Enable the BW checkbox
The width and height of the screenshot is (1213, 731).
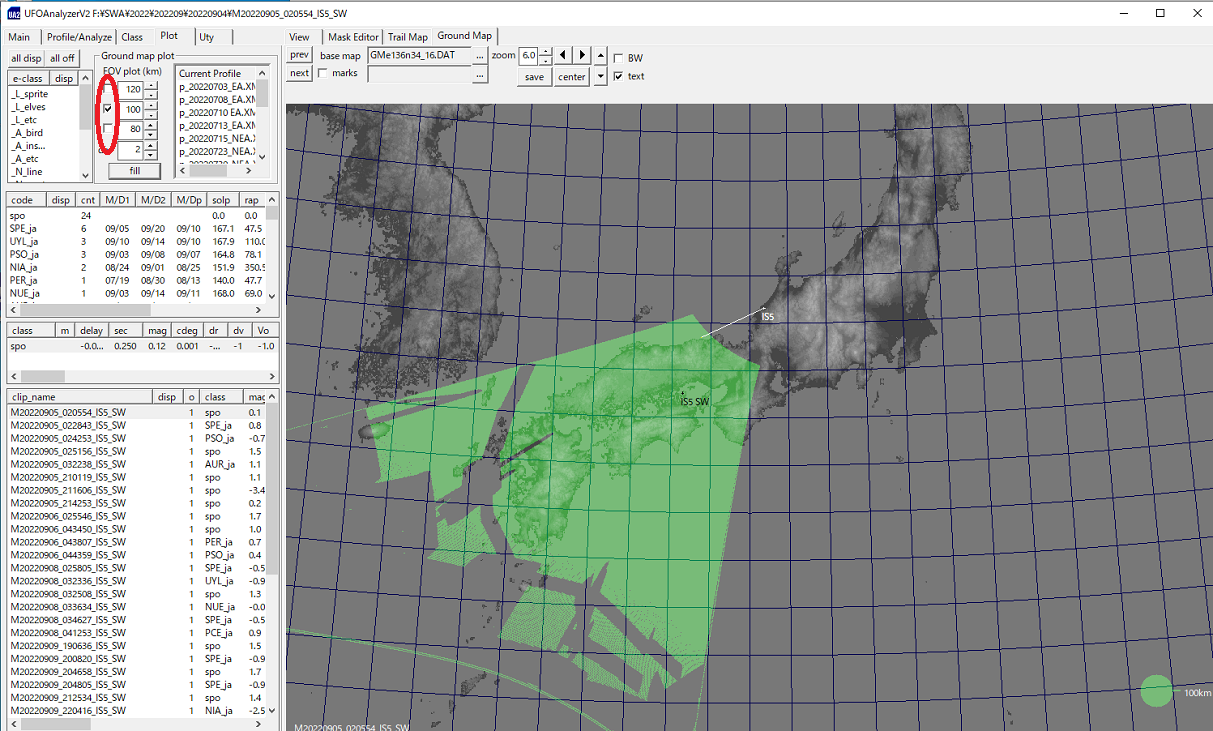(619, 58)
